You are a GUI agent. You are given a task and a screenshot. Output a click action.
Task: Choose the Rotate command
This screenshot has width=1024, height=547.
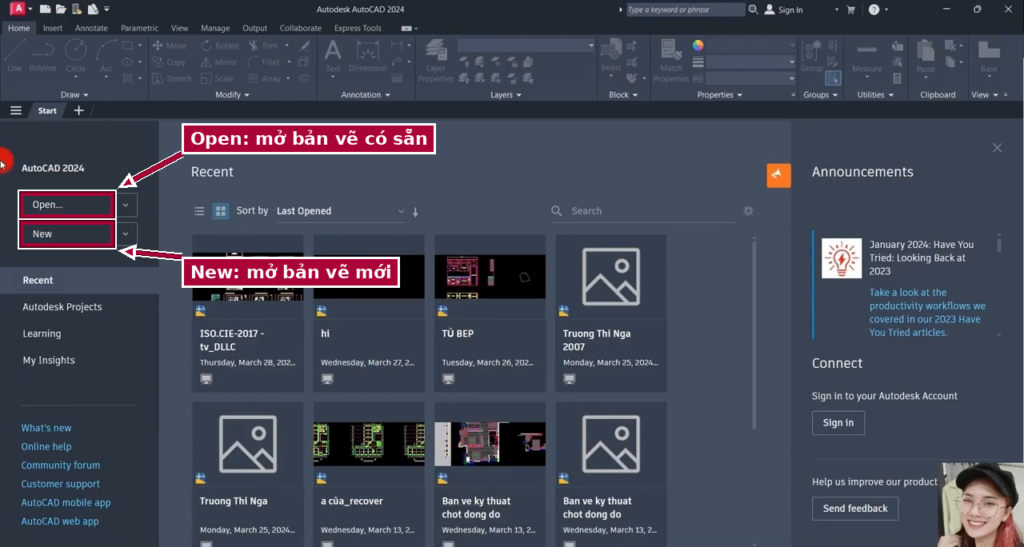click(220, 46)
